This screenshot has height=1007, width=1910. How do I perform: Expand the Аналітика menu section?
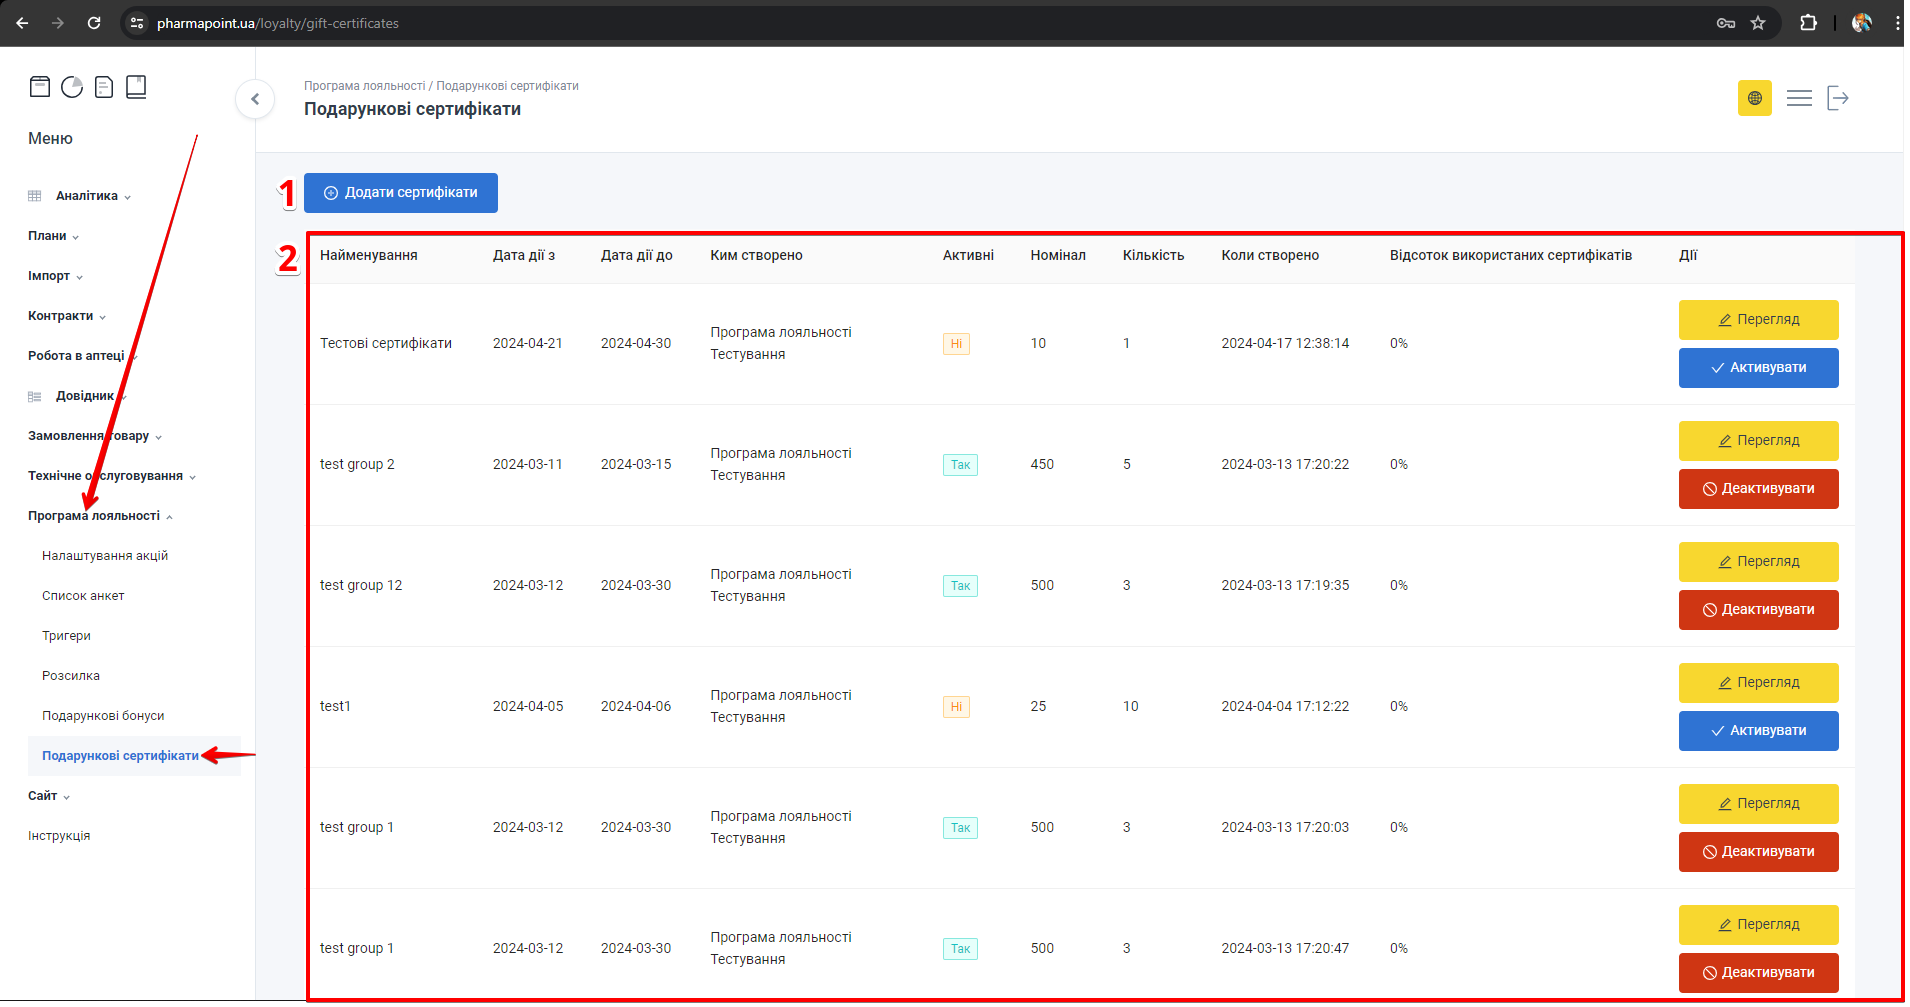coord(87,196)
